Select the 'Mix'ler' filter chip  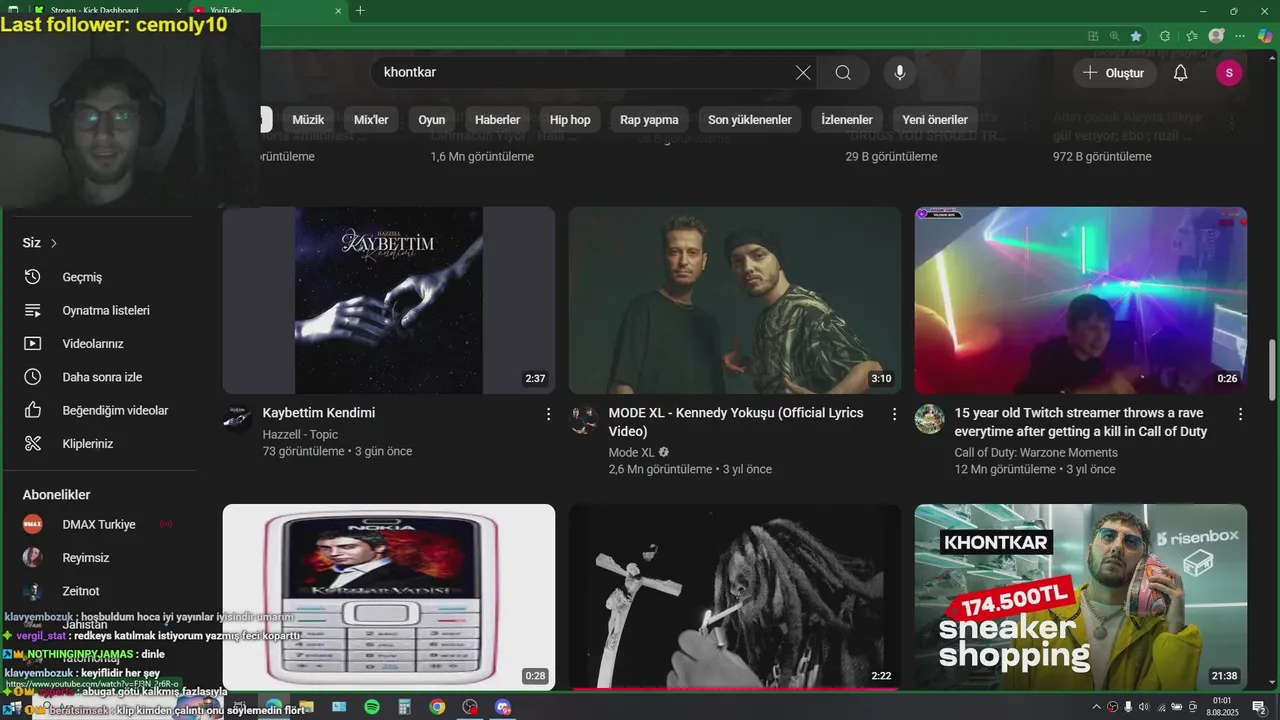click(x=371, y=120)
